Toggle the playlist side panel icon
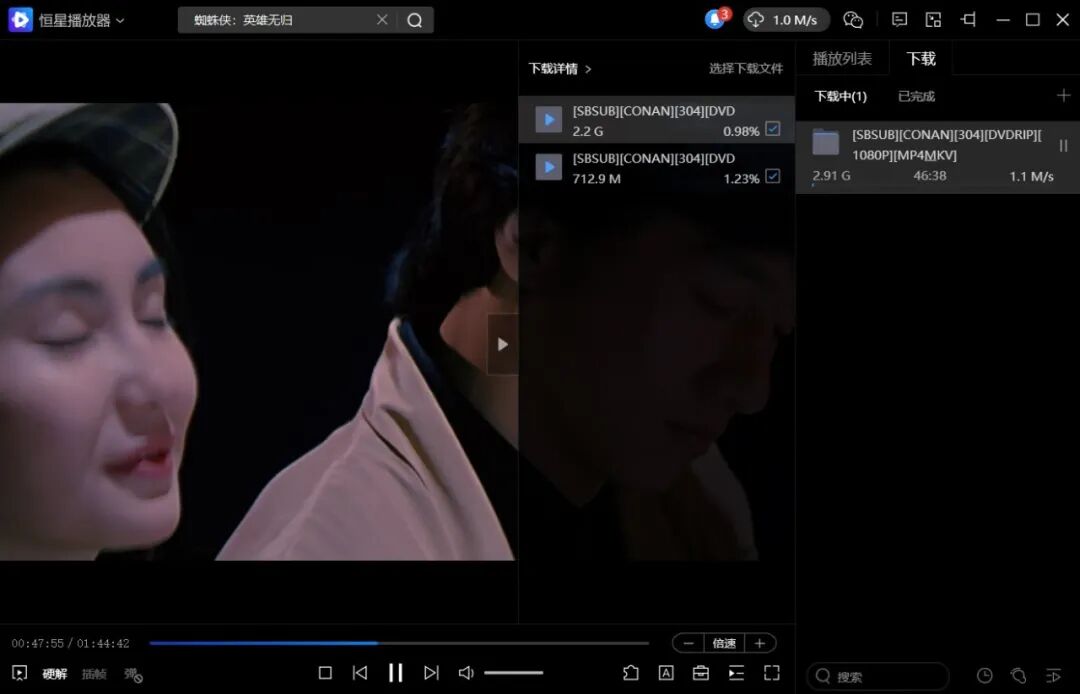Viewport: 1080px width, 694px height. coord(736,673)
